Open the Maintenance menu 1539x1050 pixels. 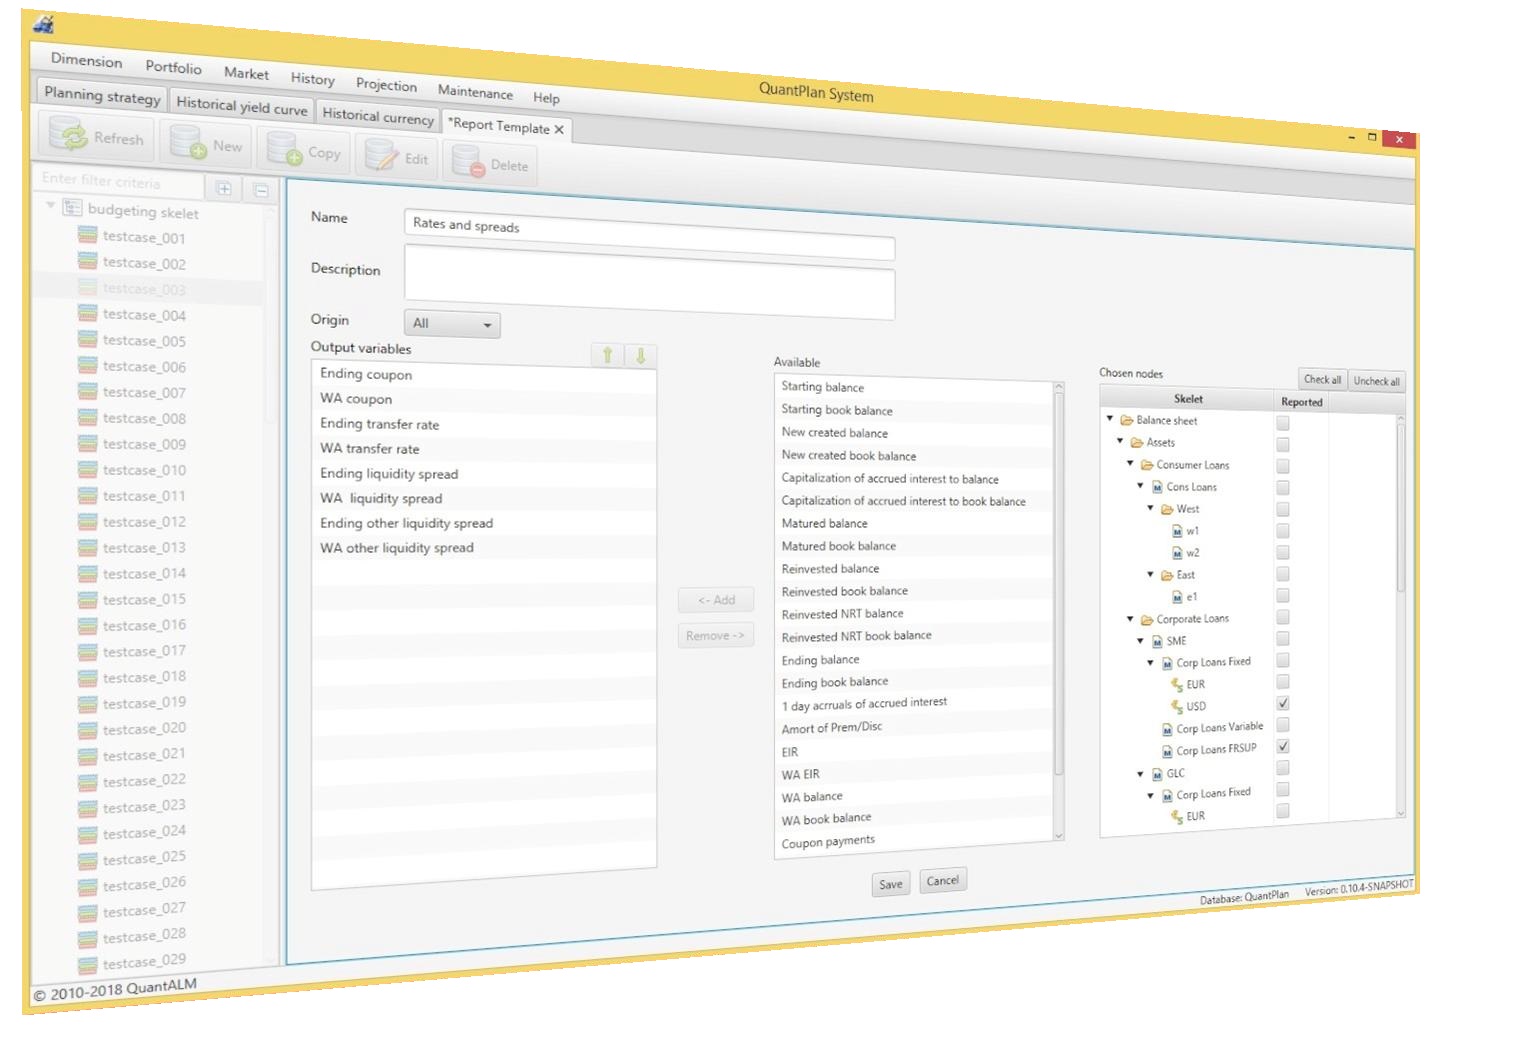click(x=475, y=92)
